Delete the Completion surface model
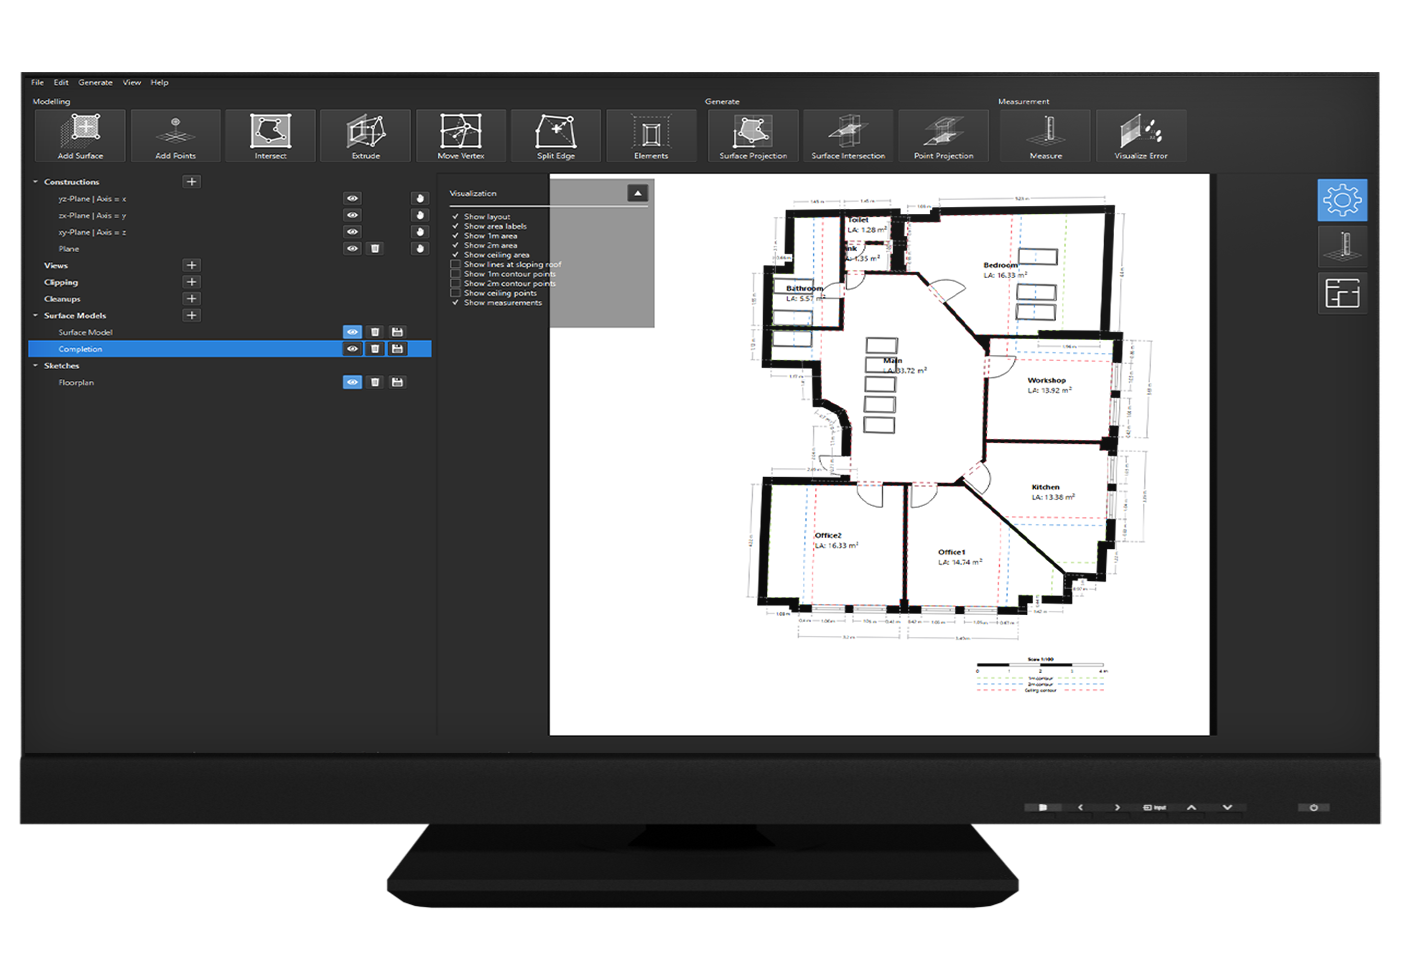This screenshot has width=1401, height=957. tap(375, 349)
